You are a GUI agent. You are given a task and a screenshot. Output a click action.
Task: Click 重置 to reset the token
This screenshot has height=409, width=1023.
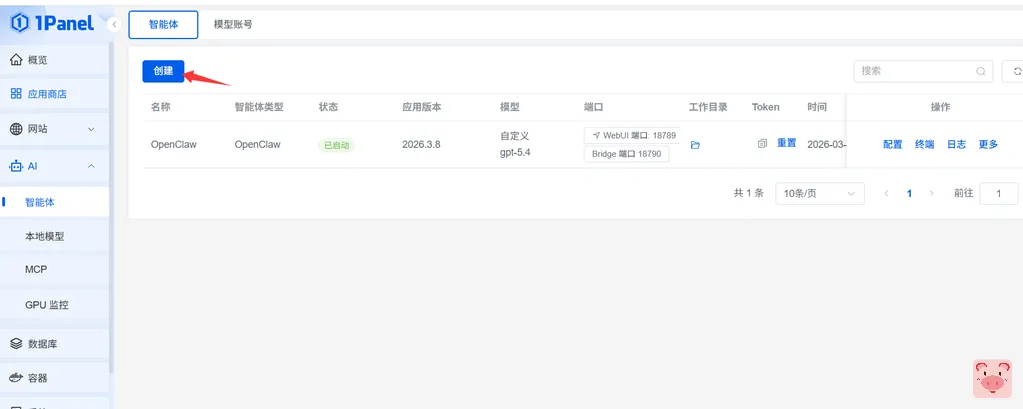786,143
